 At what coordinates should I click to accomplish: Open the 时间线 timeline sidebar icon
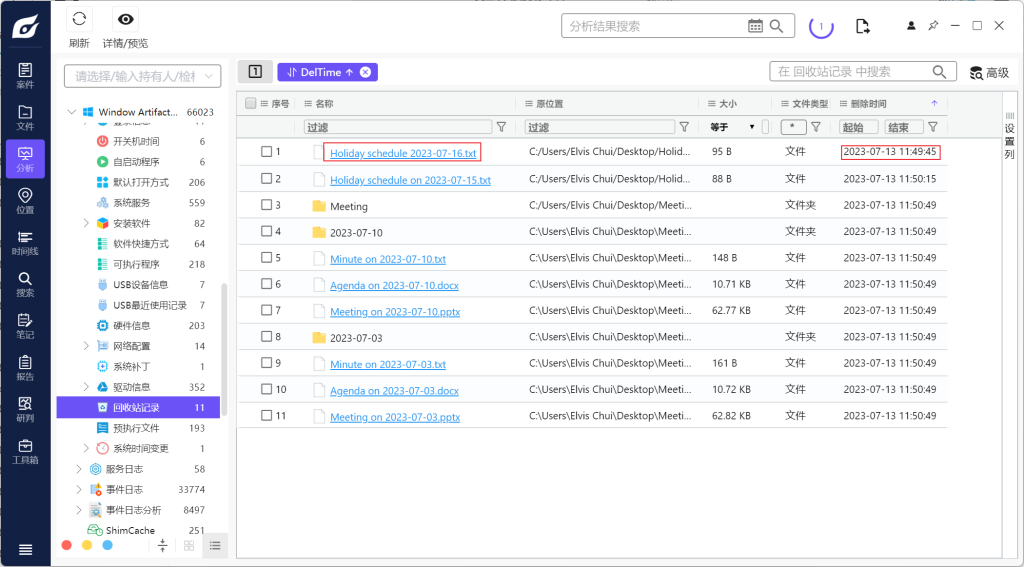25,243
